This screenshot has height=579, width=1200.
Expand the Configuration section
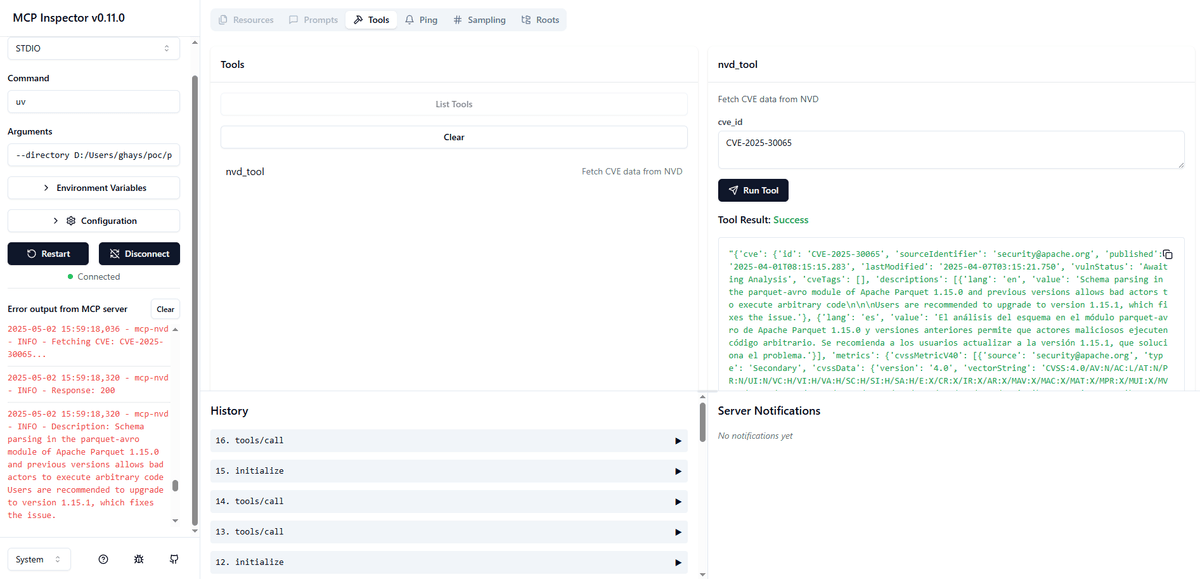94,221
